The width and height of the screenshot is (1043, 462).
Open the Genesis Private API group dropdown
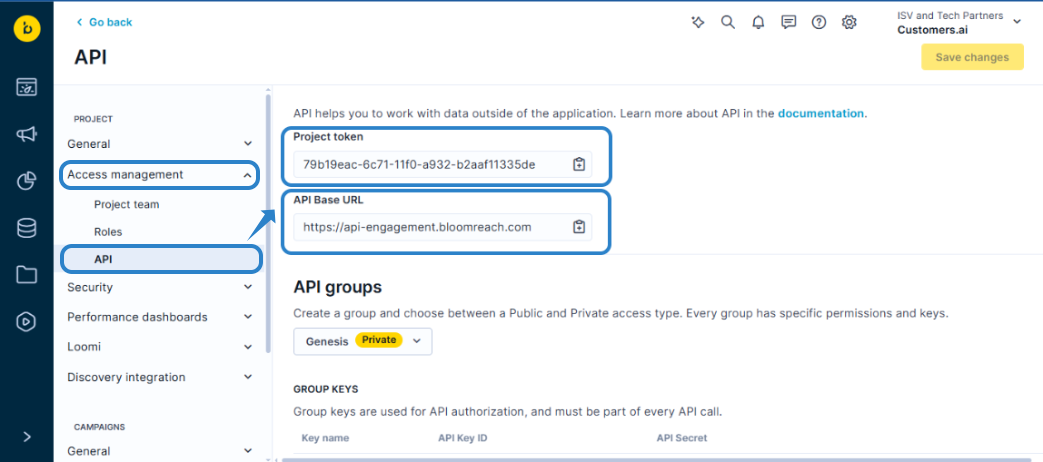coord(363,341)
